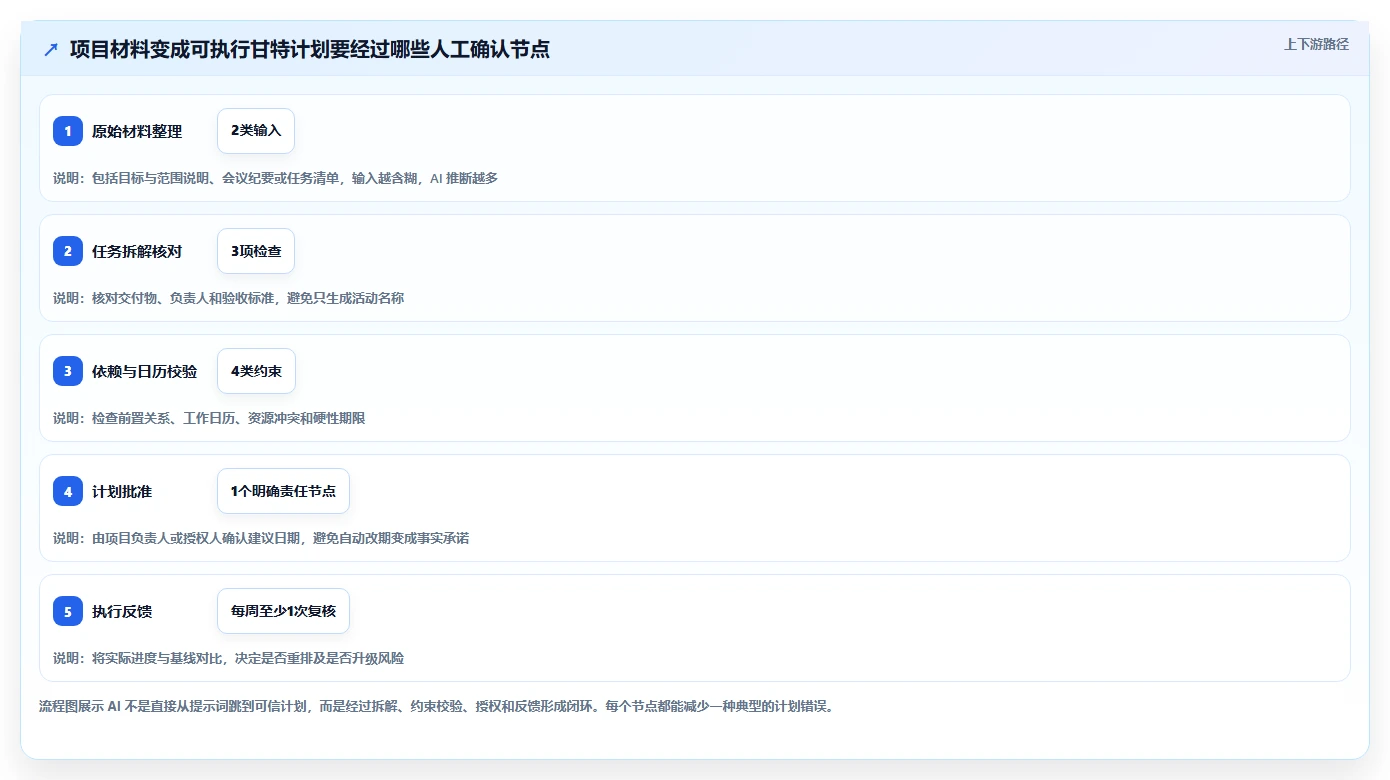Click the description starting 说明：将实际进度与基线对比
Screen dimensions: 1390x780
228,658
